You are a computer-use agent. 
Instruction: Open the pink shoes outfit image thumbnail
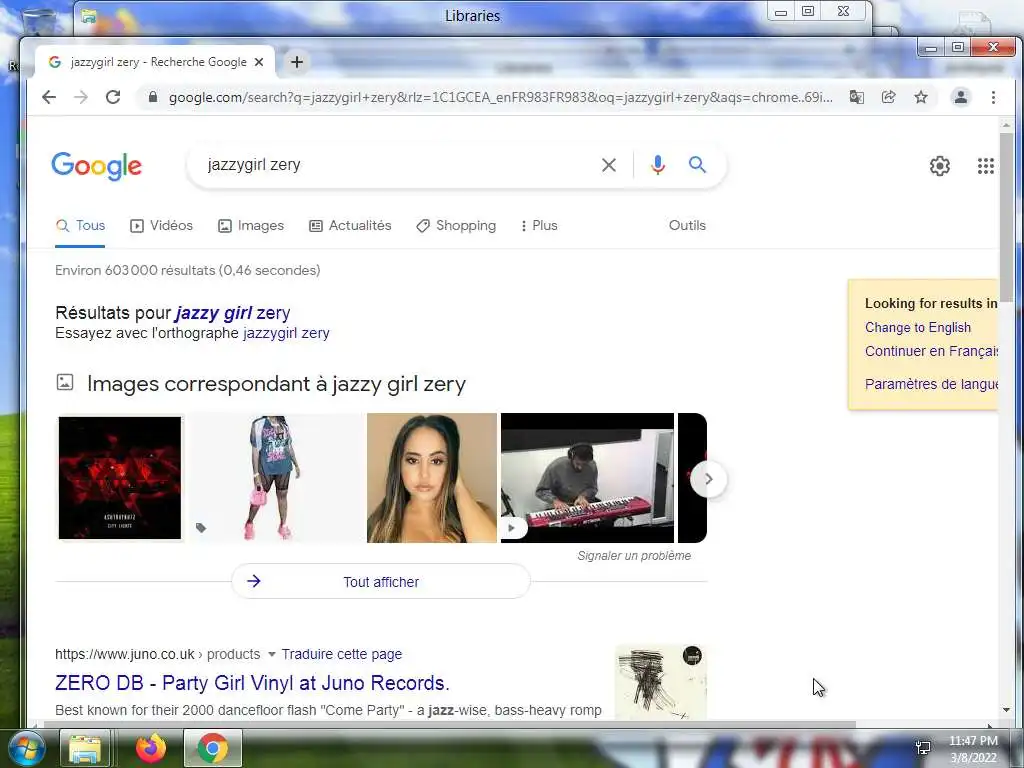[x=277, y=478]
